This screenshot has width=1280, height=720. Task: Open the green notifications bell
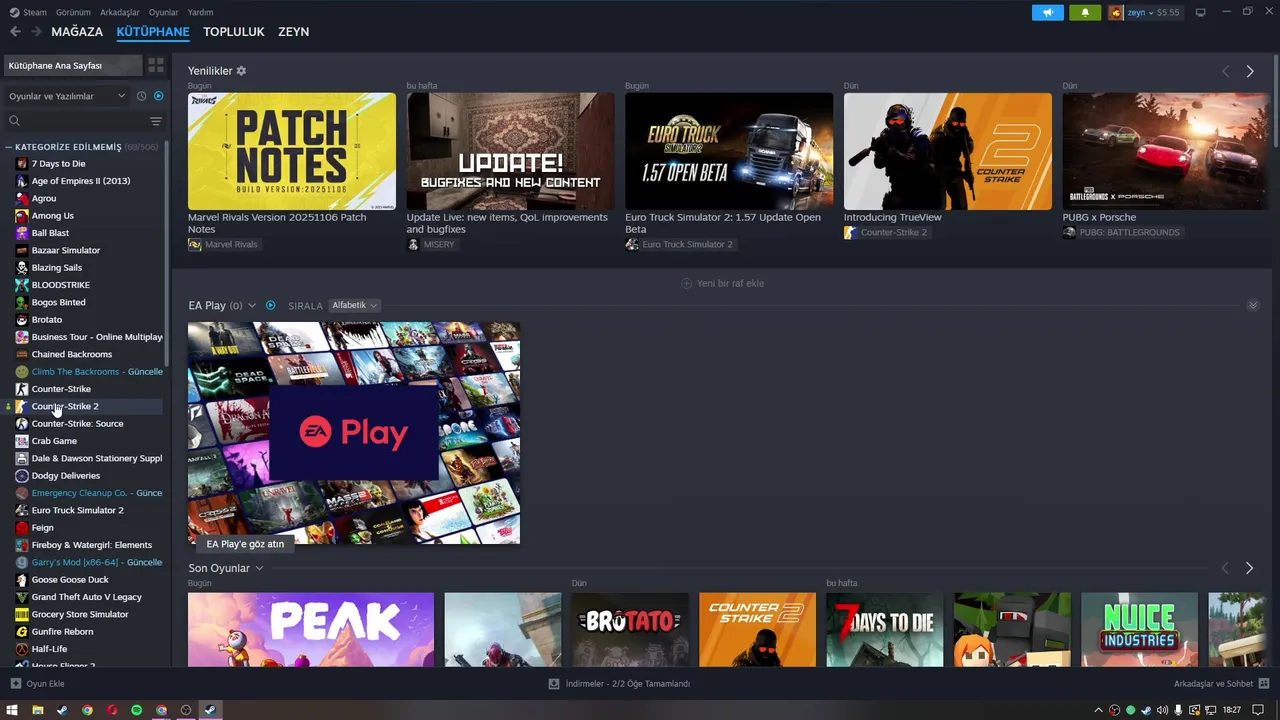[1085, 12]
